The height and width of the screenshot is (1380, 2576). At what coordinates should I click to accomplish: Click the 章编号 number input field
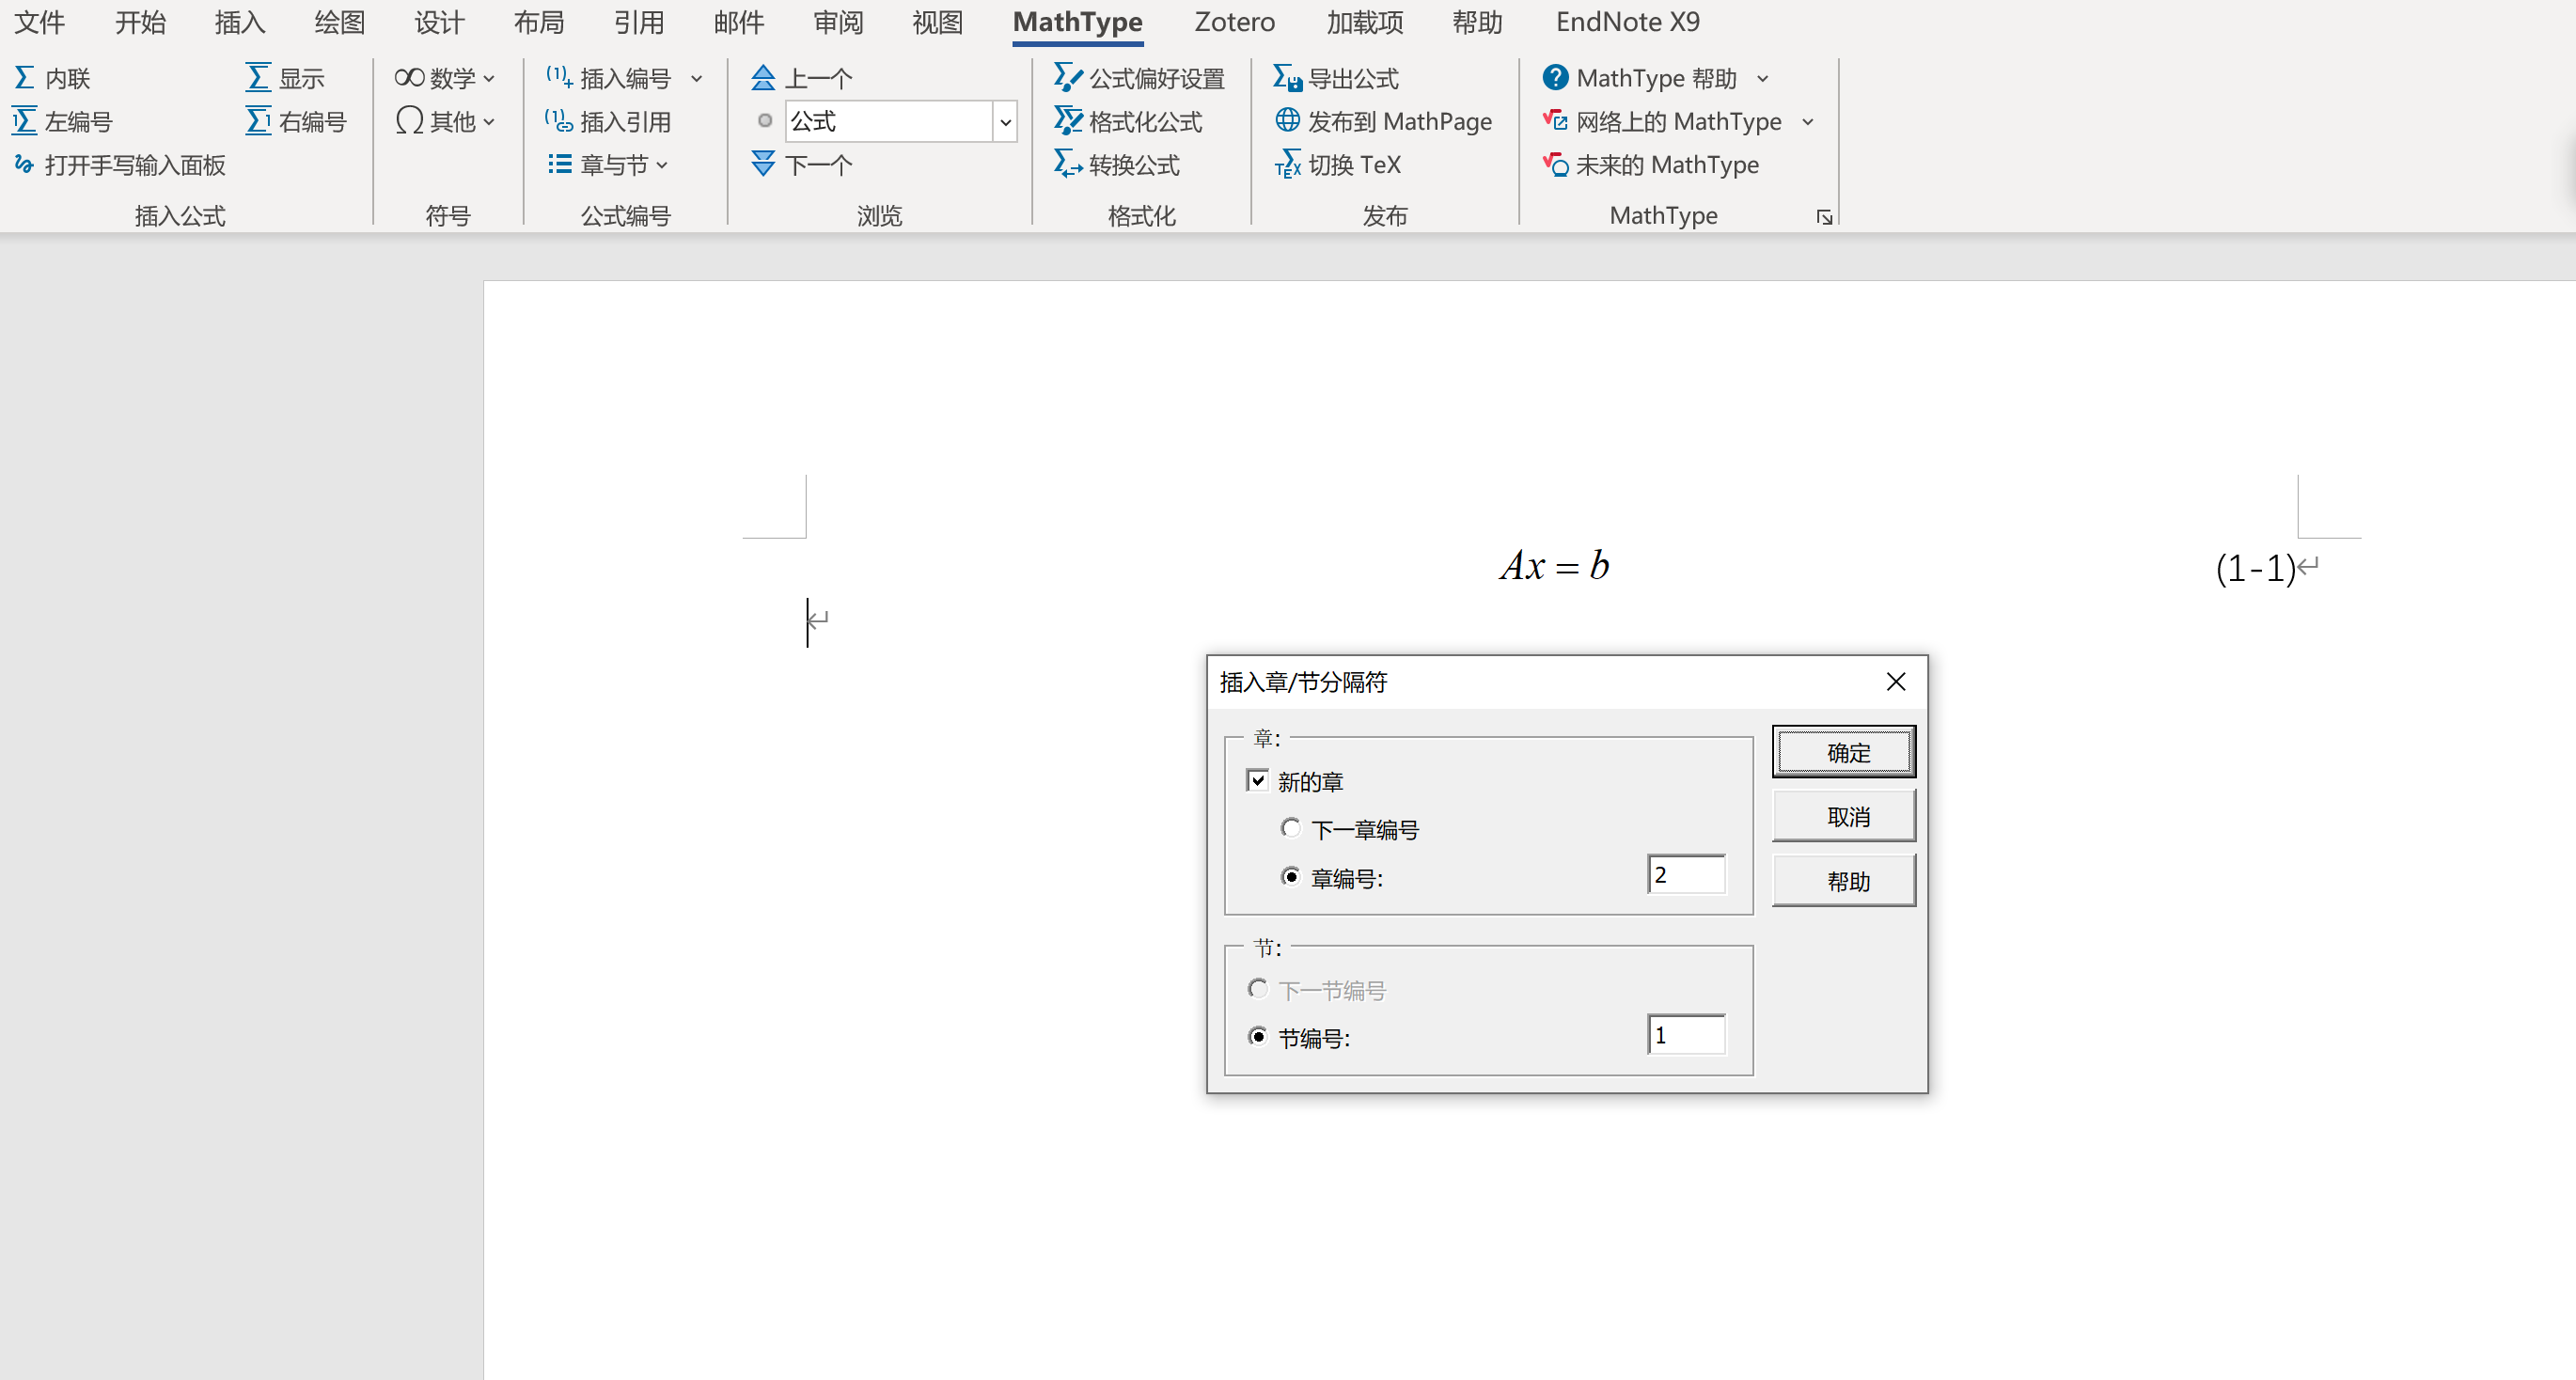(x=1686, y=875)
